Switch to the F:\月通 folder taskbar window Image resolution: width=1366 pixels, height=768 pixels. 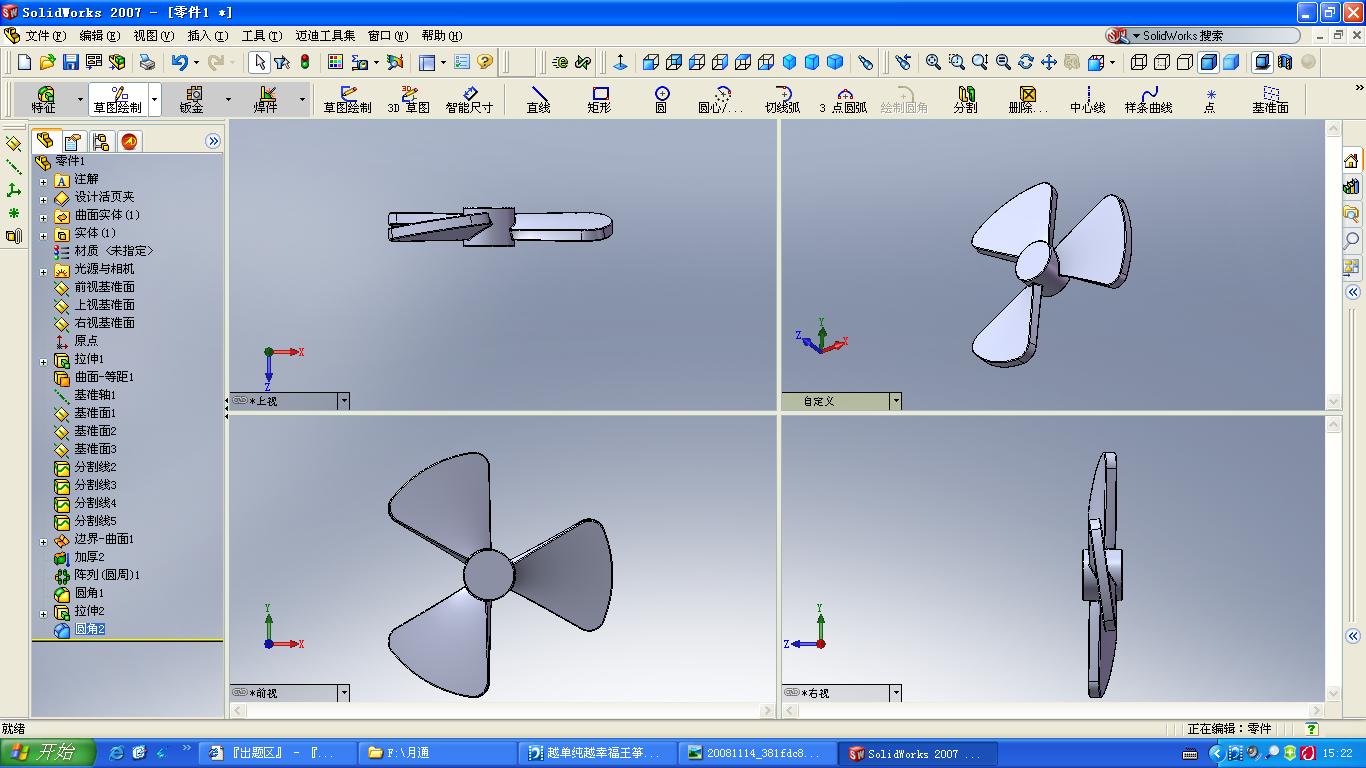[x=439, y=753]
